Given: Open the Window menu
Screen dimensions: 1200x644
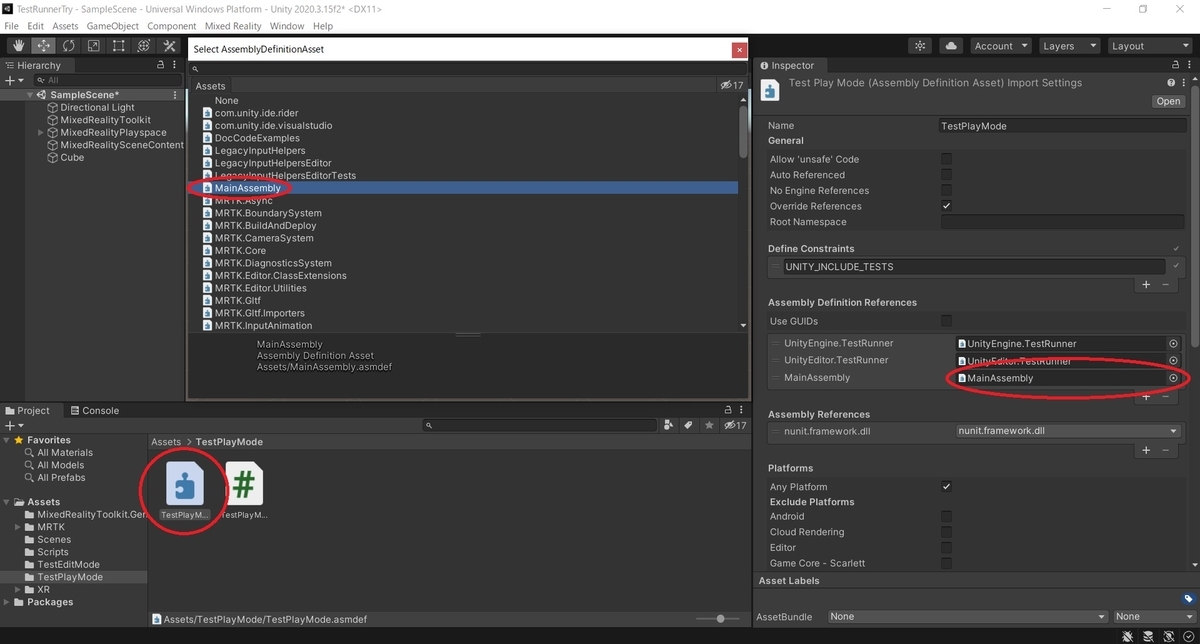Looking at the screenshot, I should click(x=287, y=26).
